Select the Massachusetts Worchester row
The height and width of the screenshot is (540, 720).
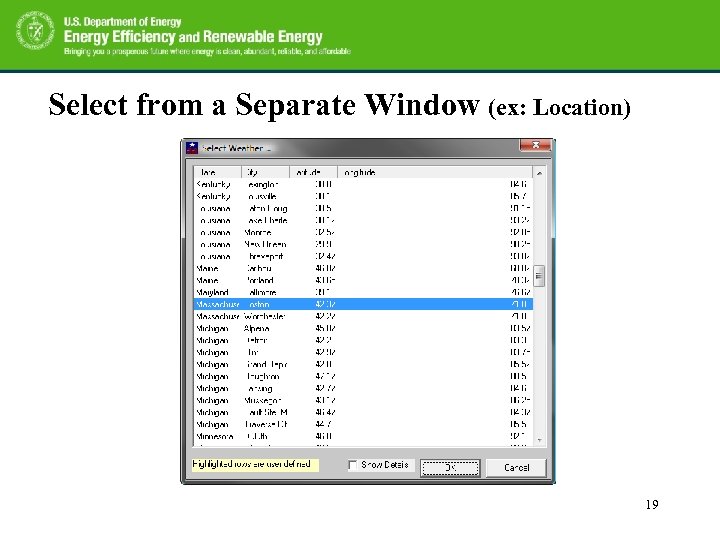[x=363, y=316]
